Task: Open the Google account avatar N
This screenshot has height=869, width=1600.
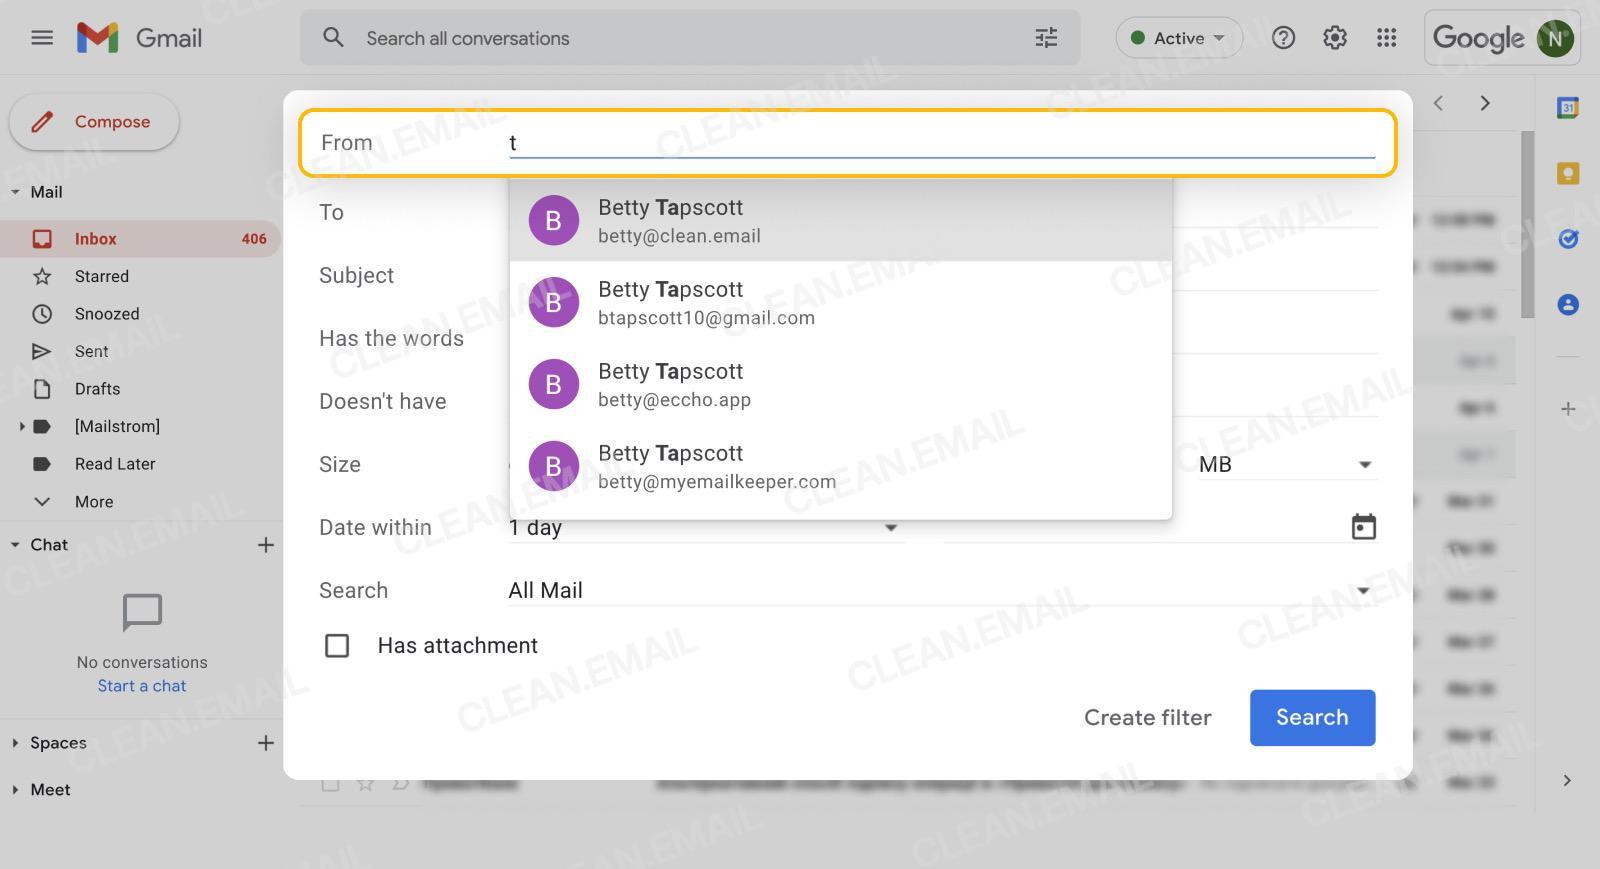Action: 1555,38
